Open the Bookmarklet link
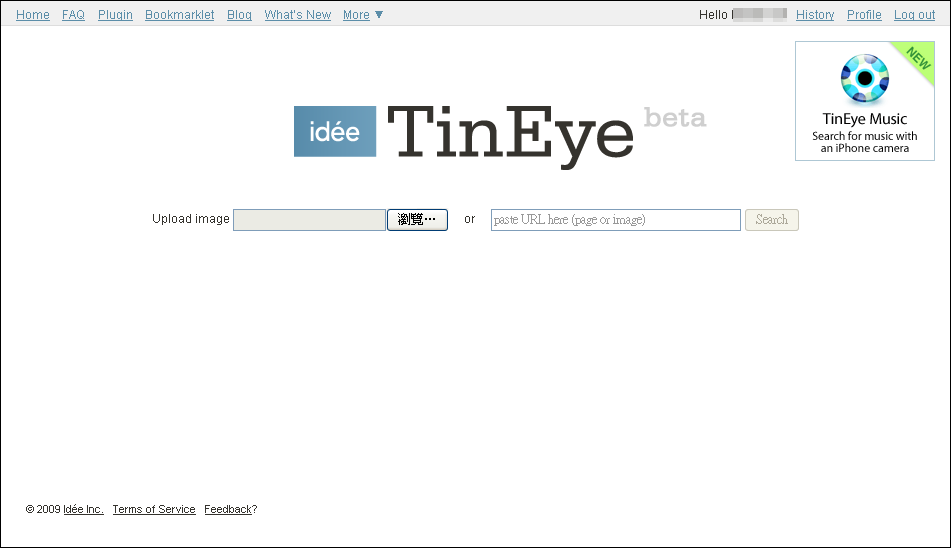This screenshot has height=548, width=951. point(180,15)
